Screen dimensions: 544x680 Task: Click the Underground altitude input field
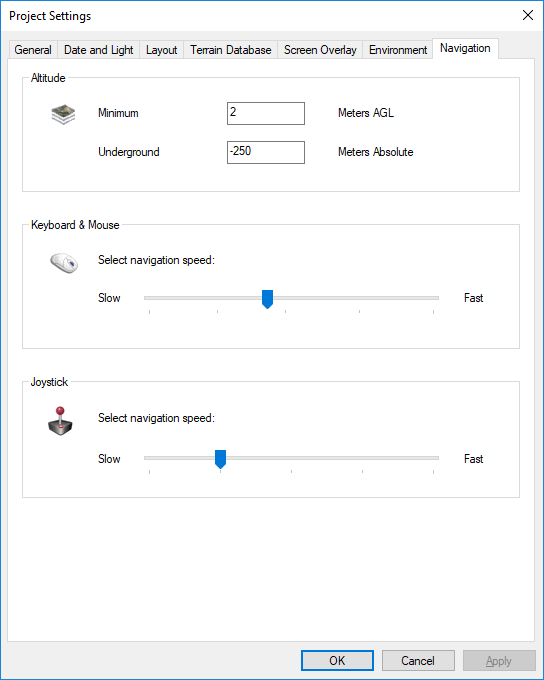[x=266, y=152]
